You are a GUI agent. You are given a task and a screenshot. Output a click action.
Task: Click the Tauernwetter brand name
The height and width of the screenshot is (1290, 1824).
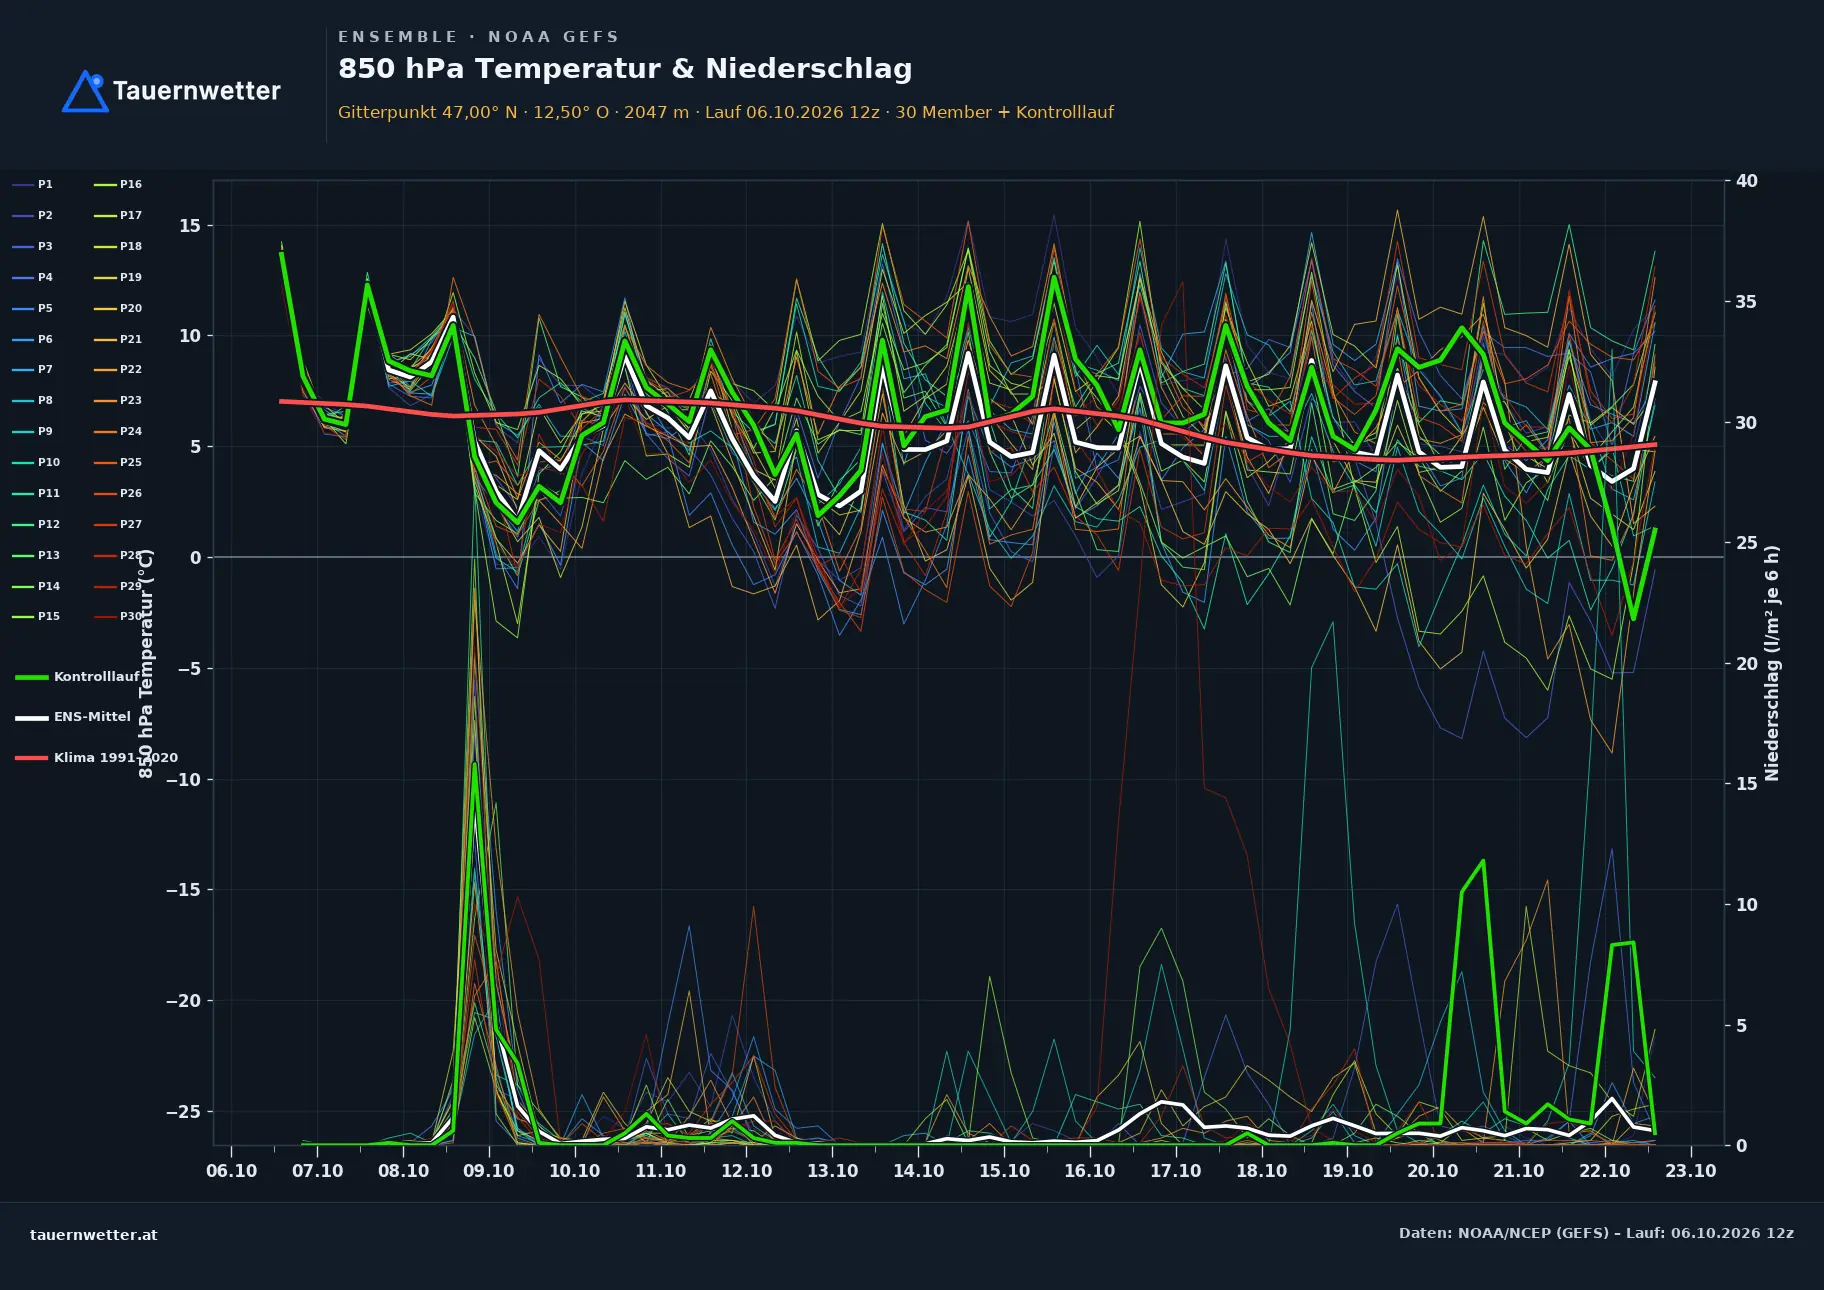coord(197,91)
